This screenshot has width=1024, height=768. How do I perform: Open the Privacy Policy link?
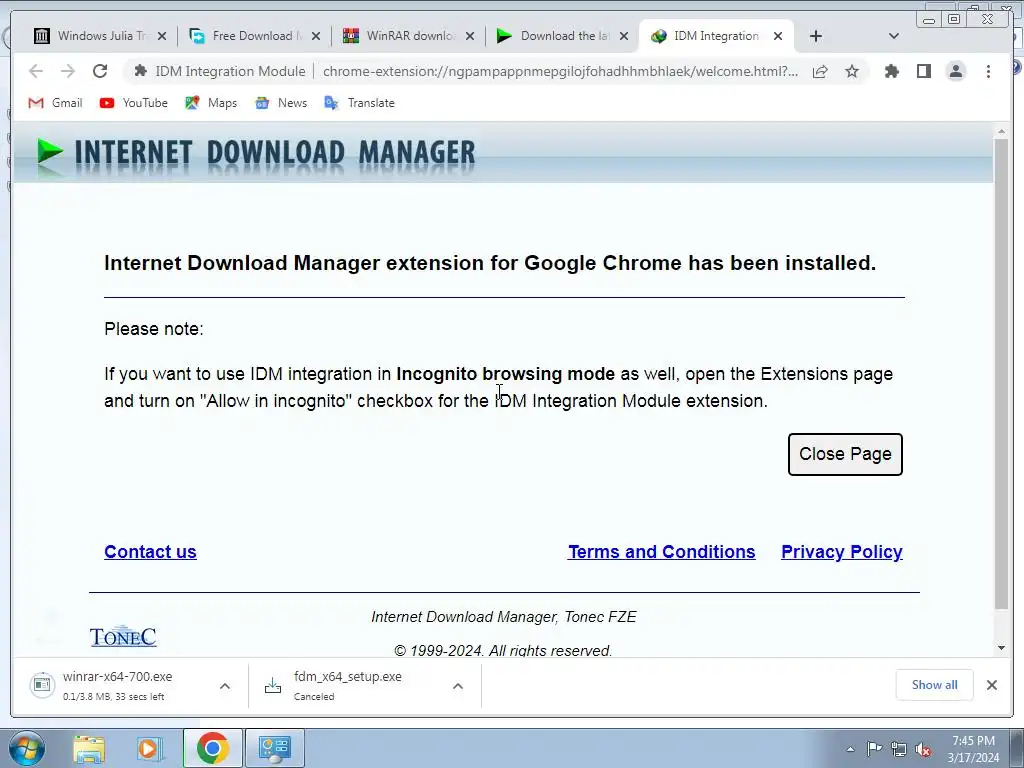[842, 552]
